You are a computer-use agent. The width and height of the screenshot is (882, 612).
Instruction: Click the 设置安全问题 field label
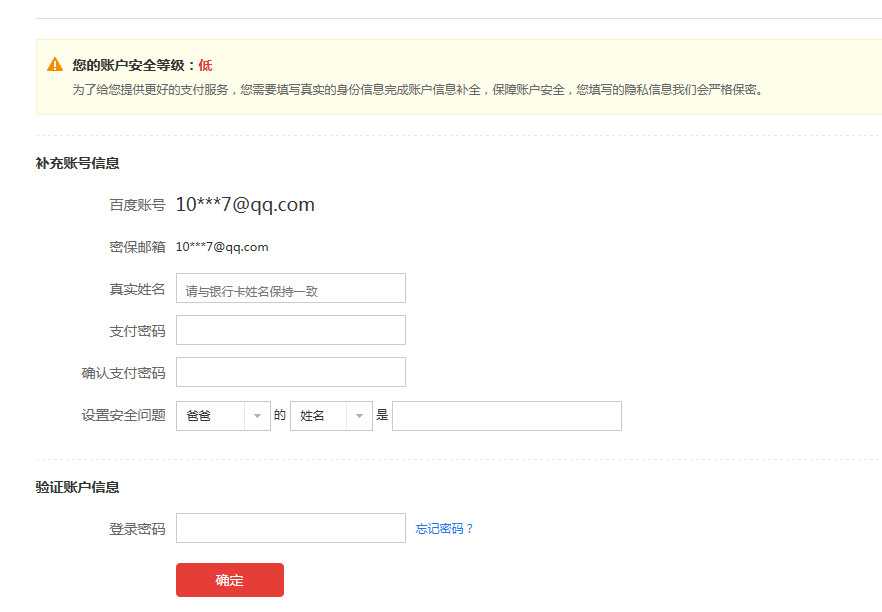click(120, 414)
